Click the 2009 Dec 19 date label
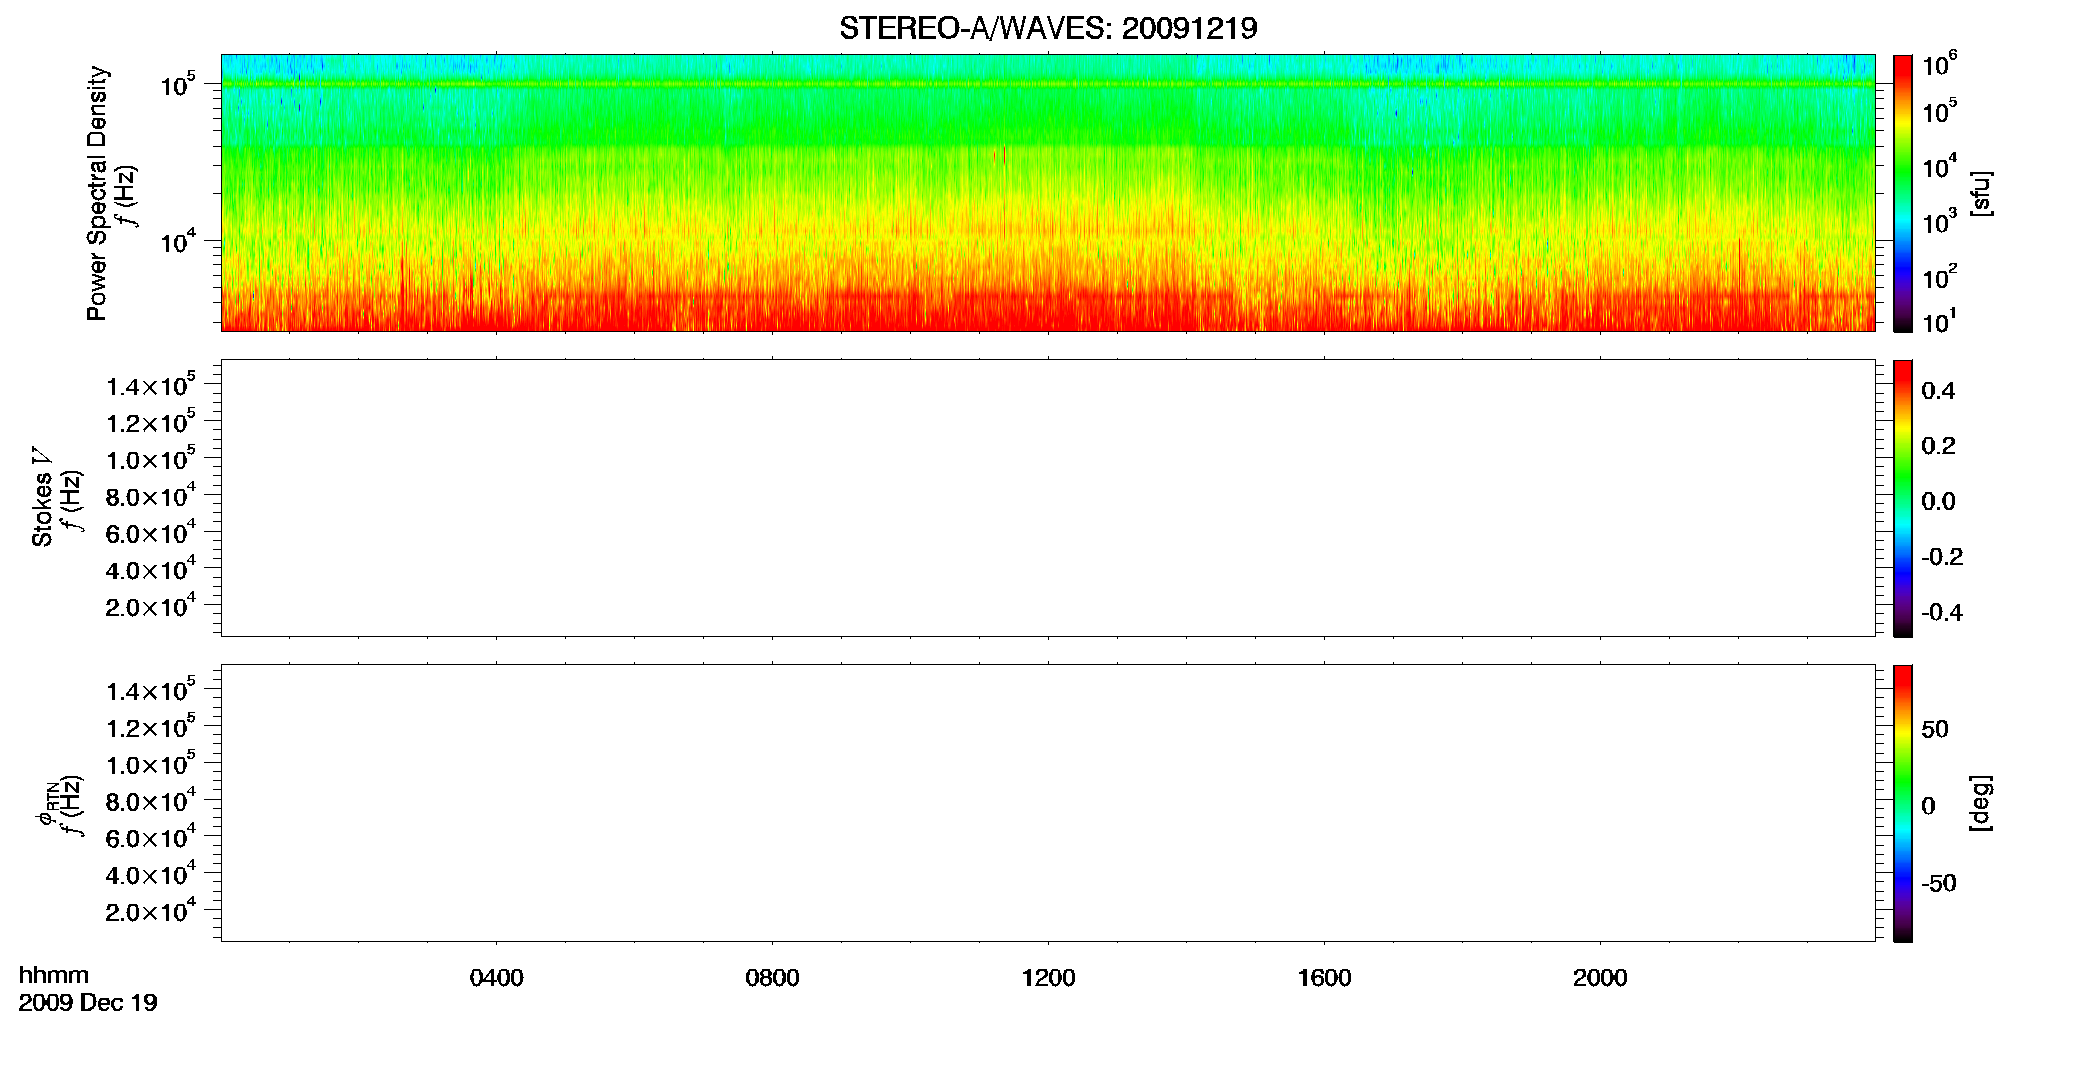 (88, 1003)
